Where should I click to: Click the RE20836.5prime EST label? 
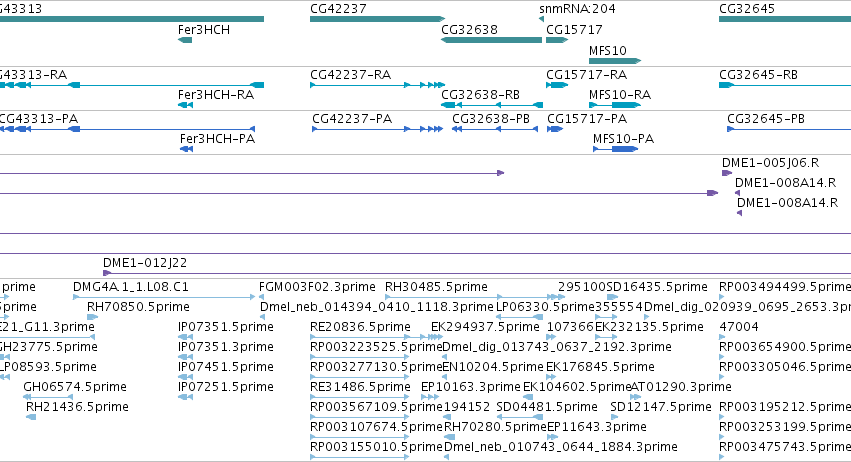point(360,327)
